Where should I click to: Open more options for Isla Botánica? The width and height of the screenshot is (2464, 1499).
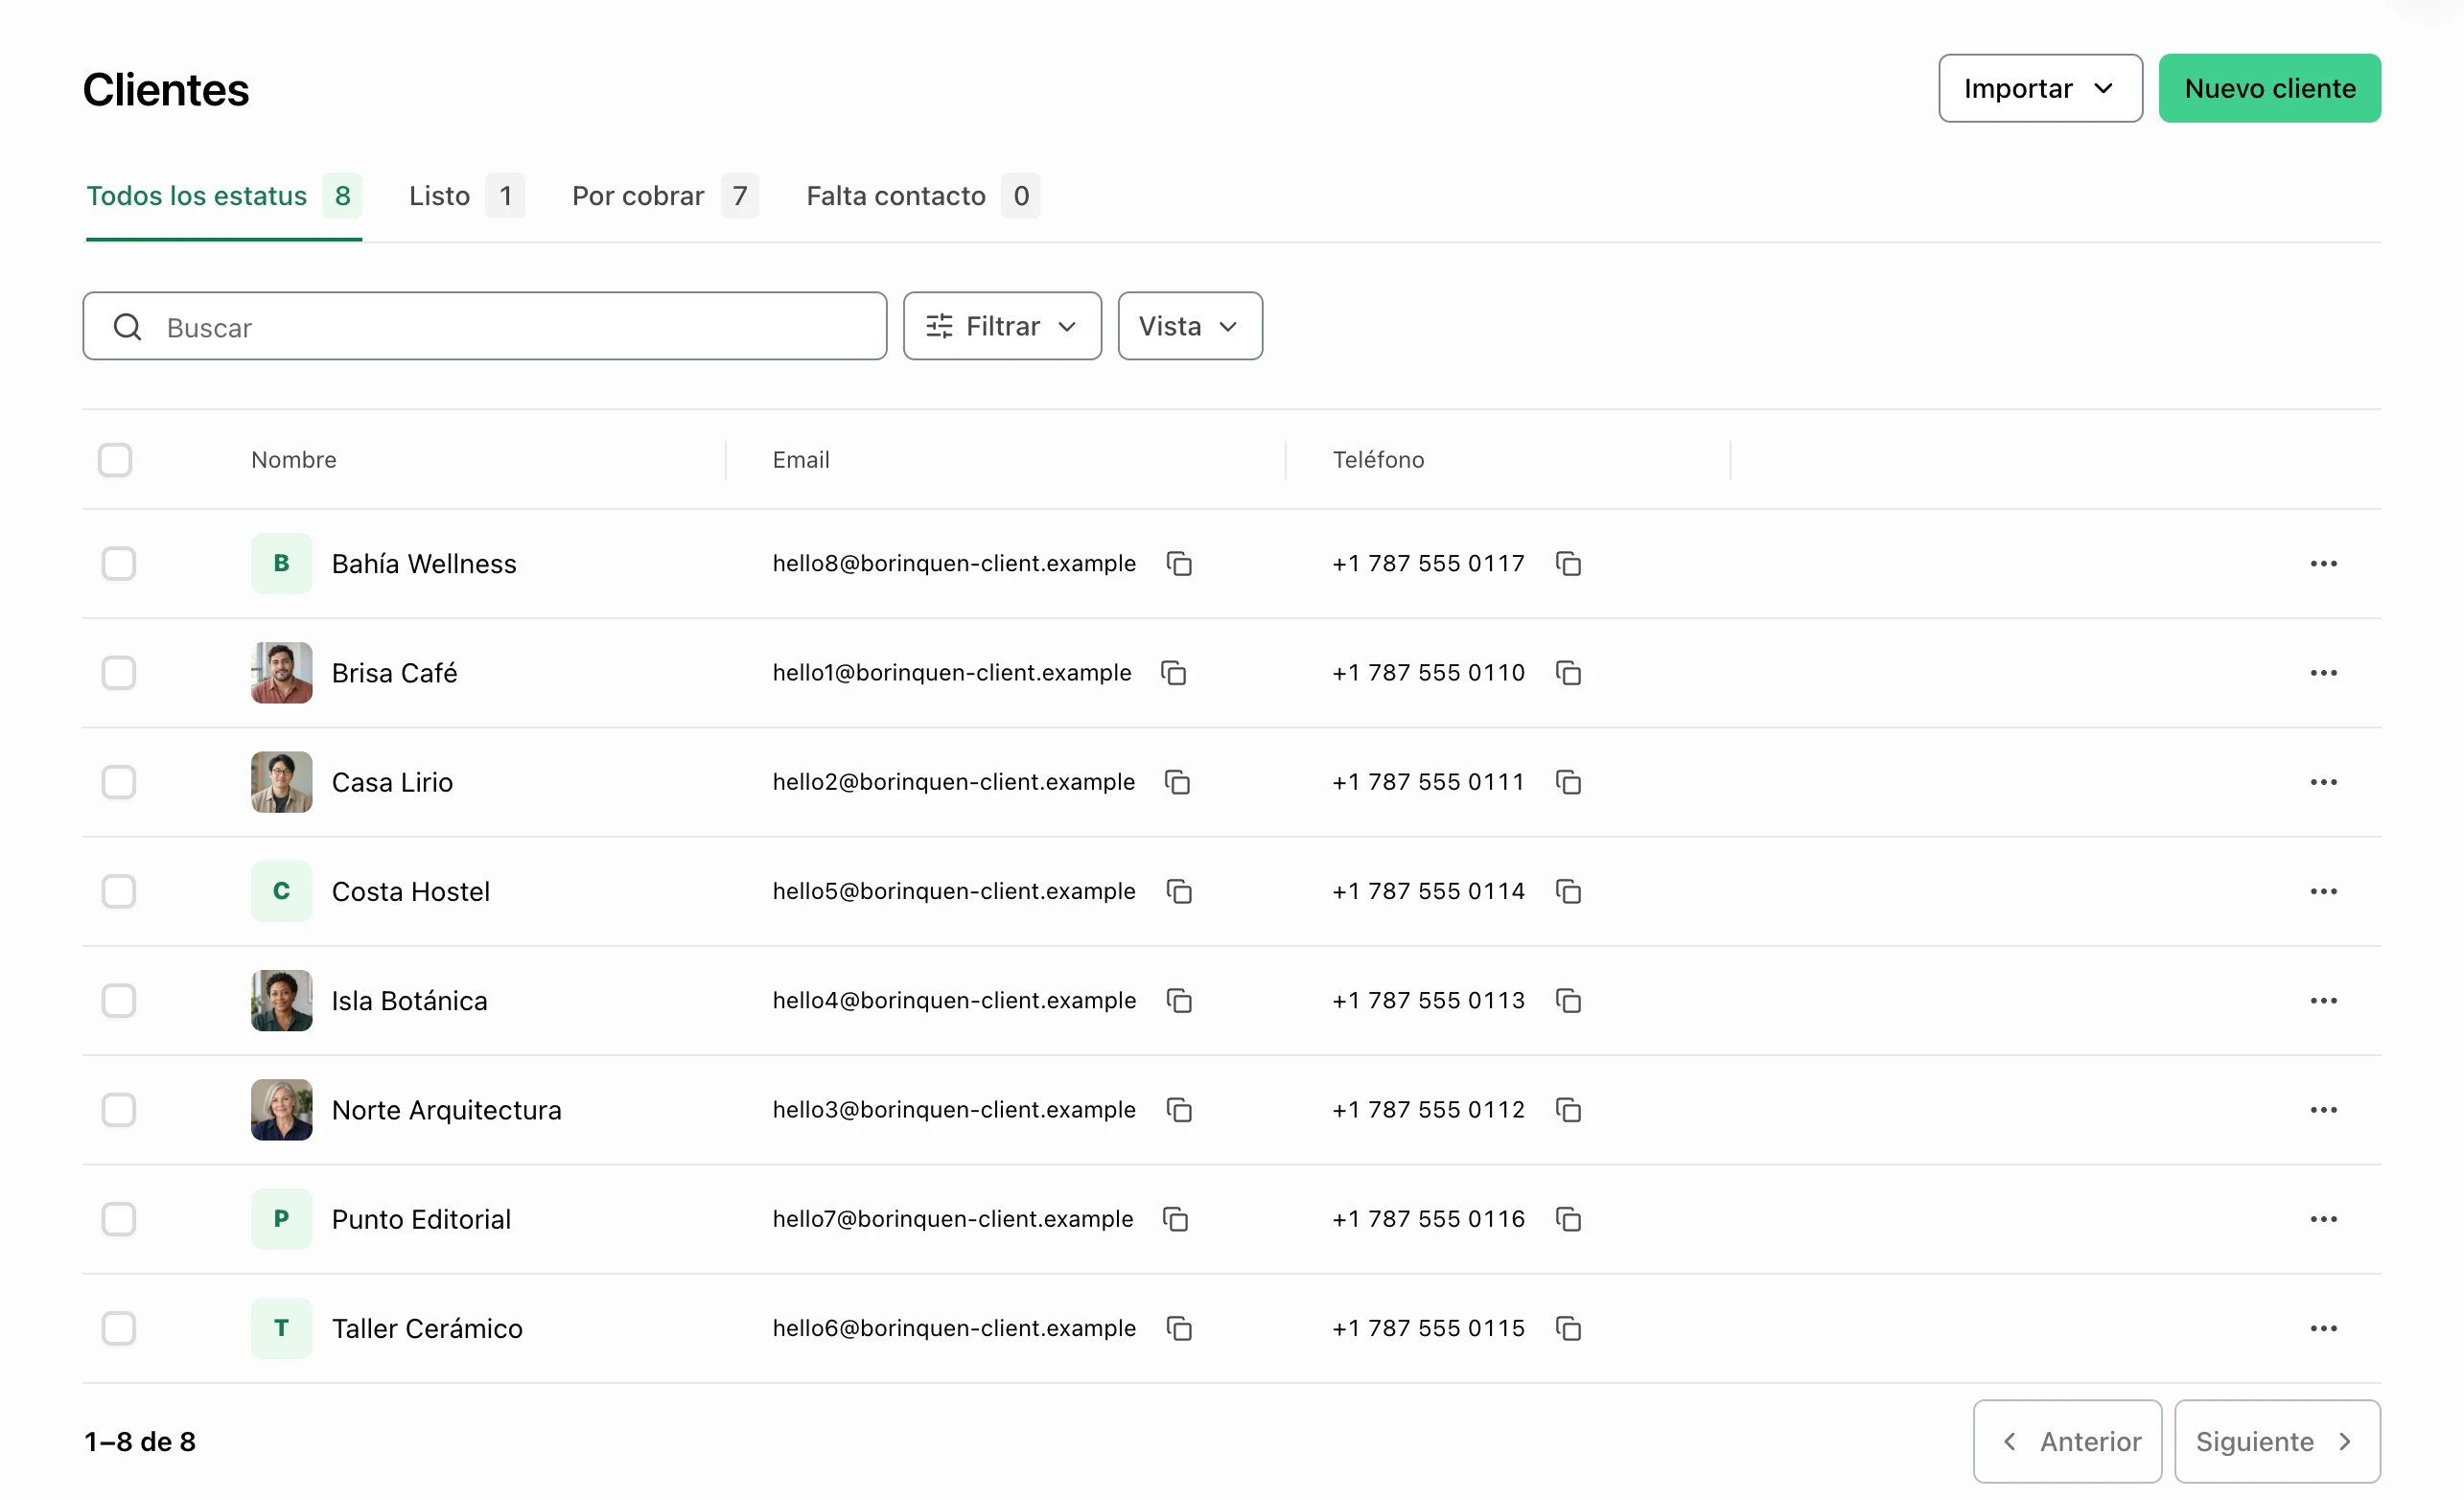(2323, 1001)
